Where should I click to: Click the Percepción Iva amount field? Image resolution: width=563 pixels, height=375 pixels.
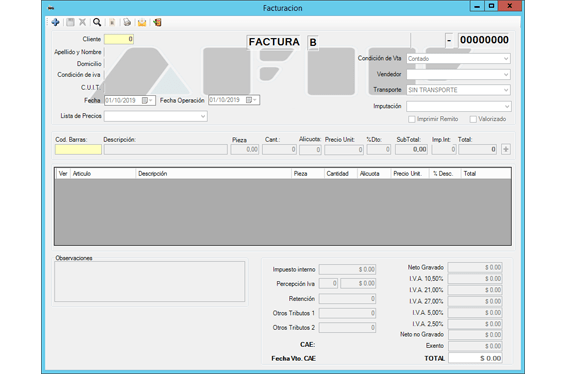[358, 283]
